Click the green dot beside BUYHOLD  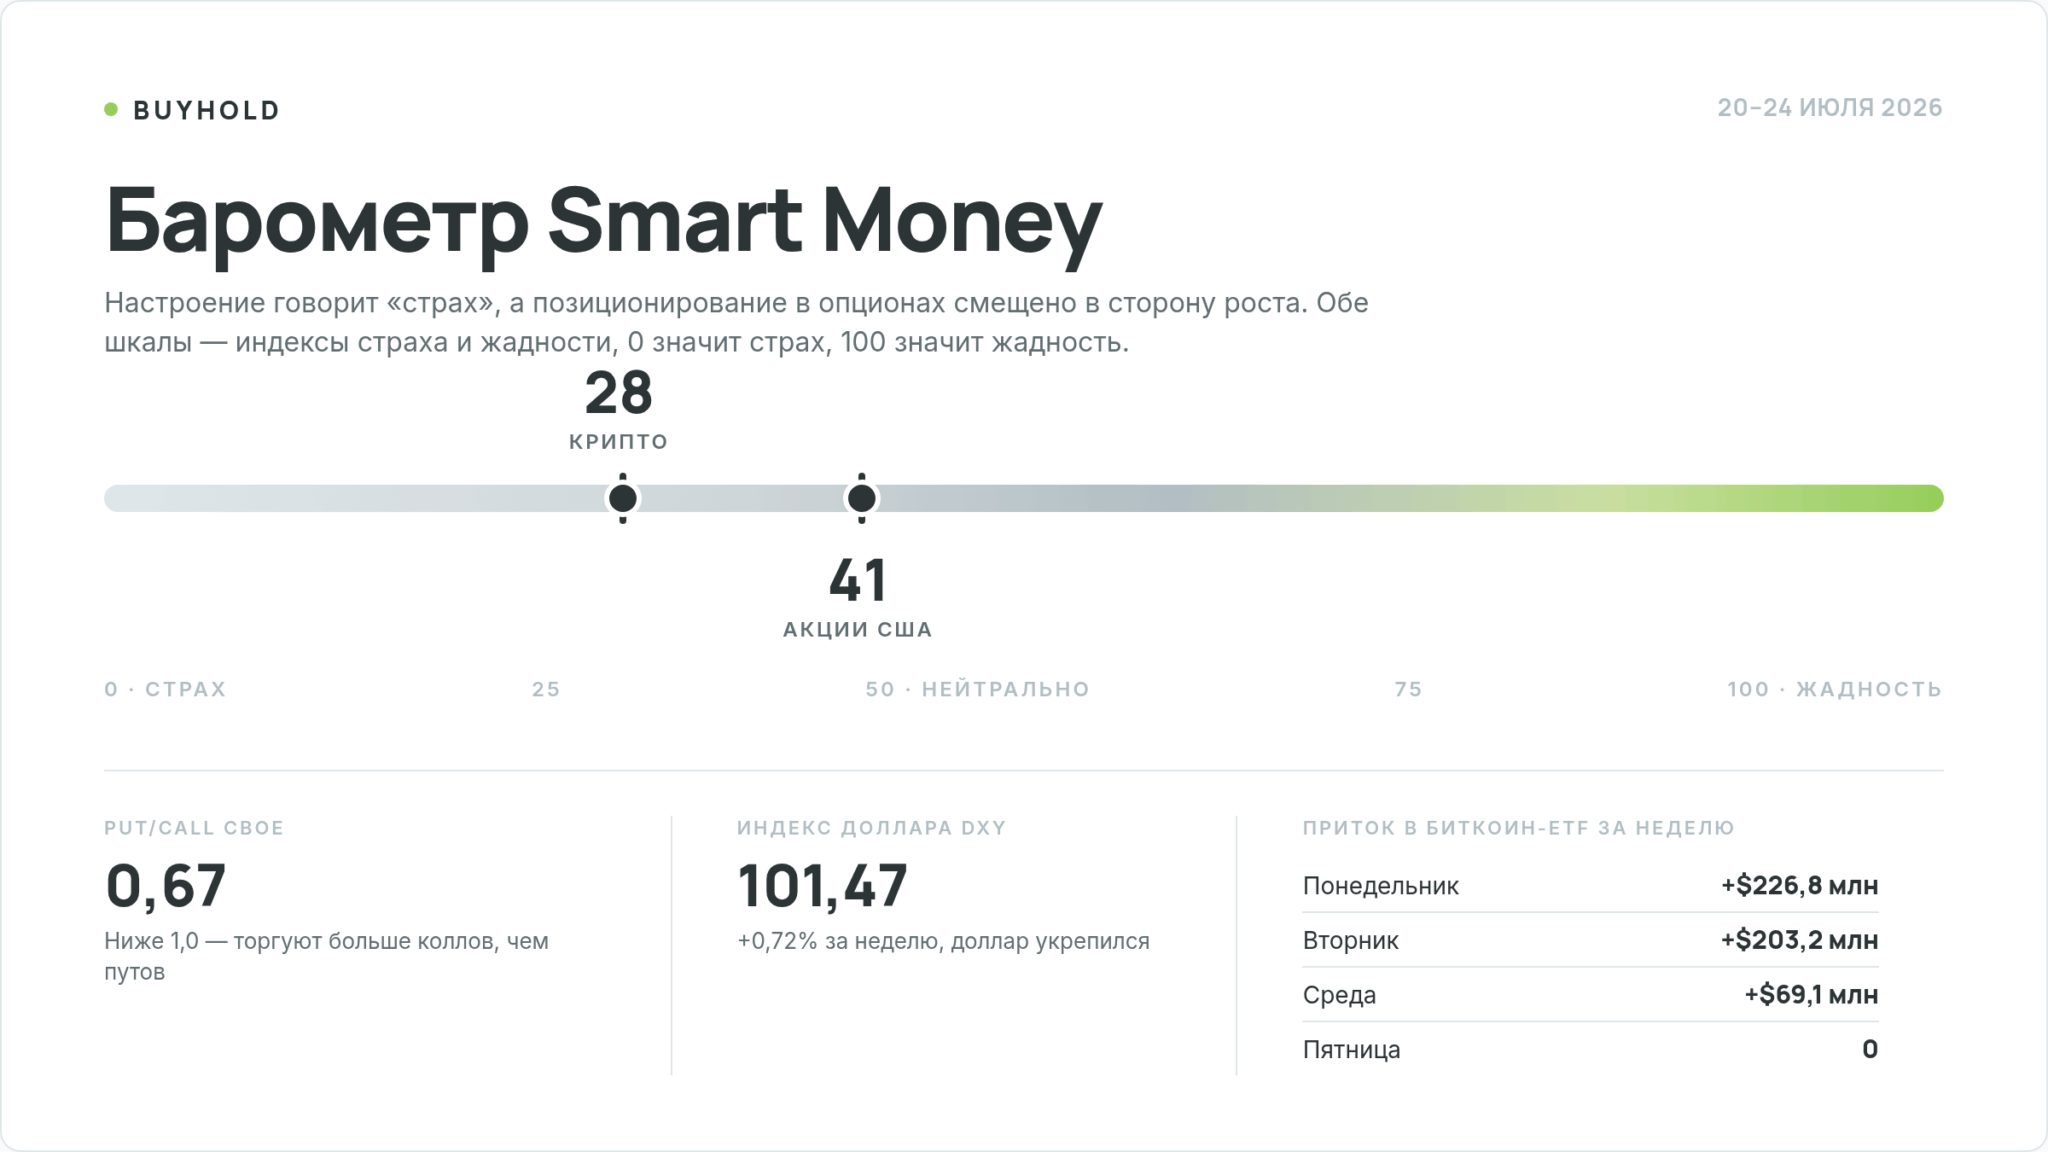point(111,109)
